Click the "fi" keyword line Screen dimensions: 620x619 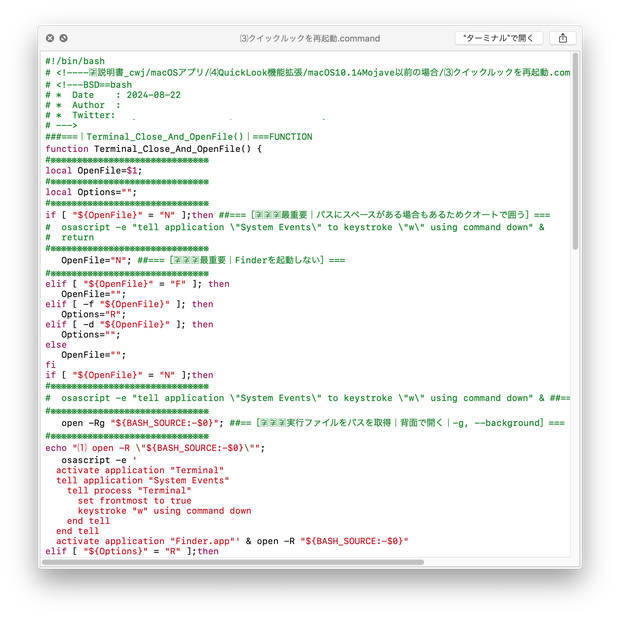(x=51, y=365)
